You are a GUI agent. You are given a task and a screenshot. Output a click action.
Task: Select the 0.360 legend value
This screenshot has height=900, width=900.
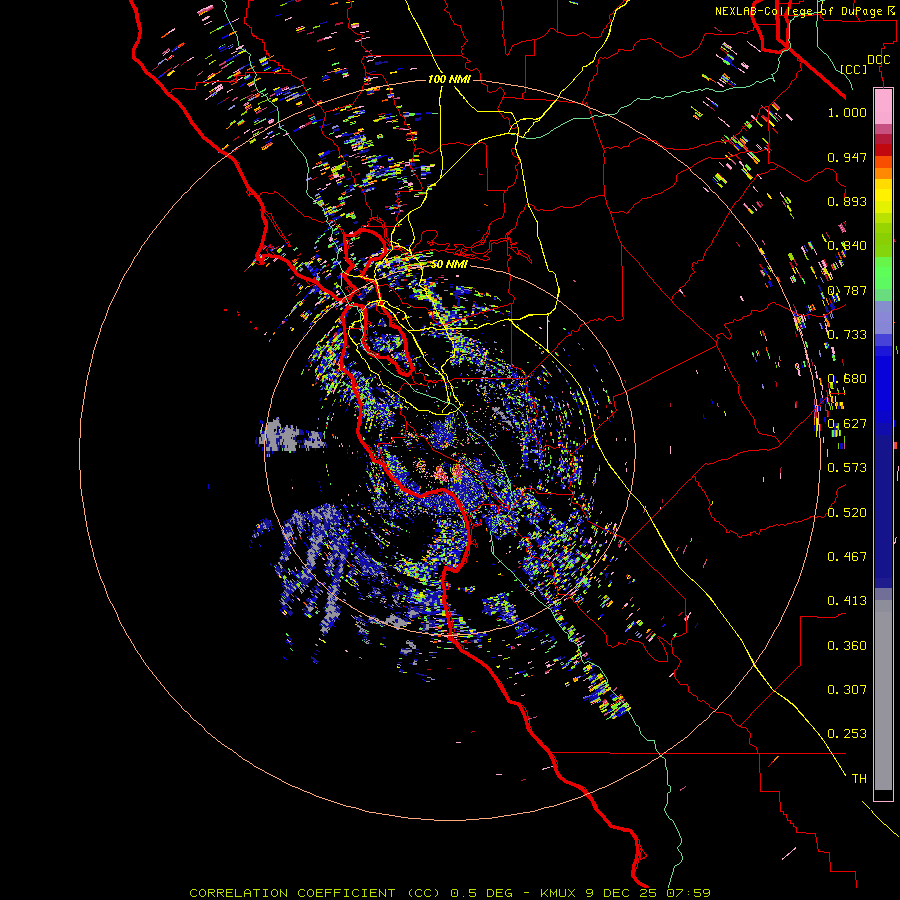[847, 646]
